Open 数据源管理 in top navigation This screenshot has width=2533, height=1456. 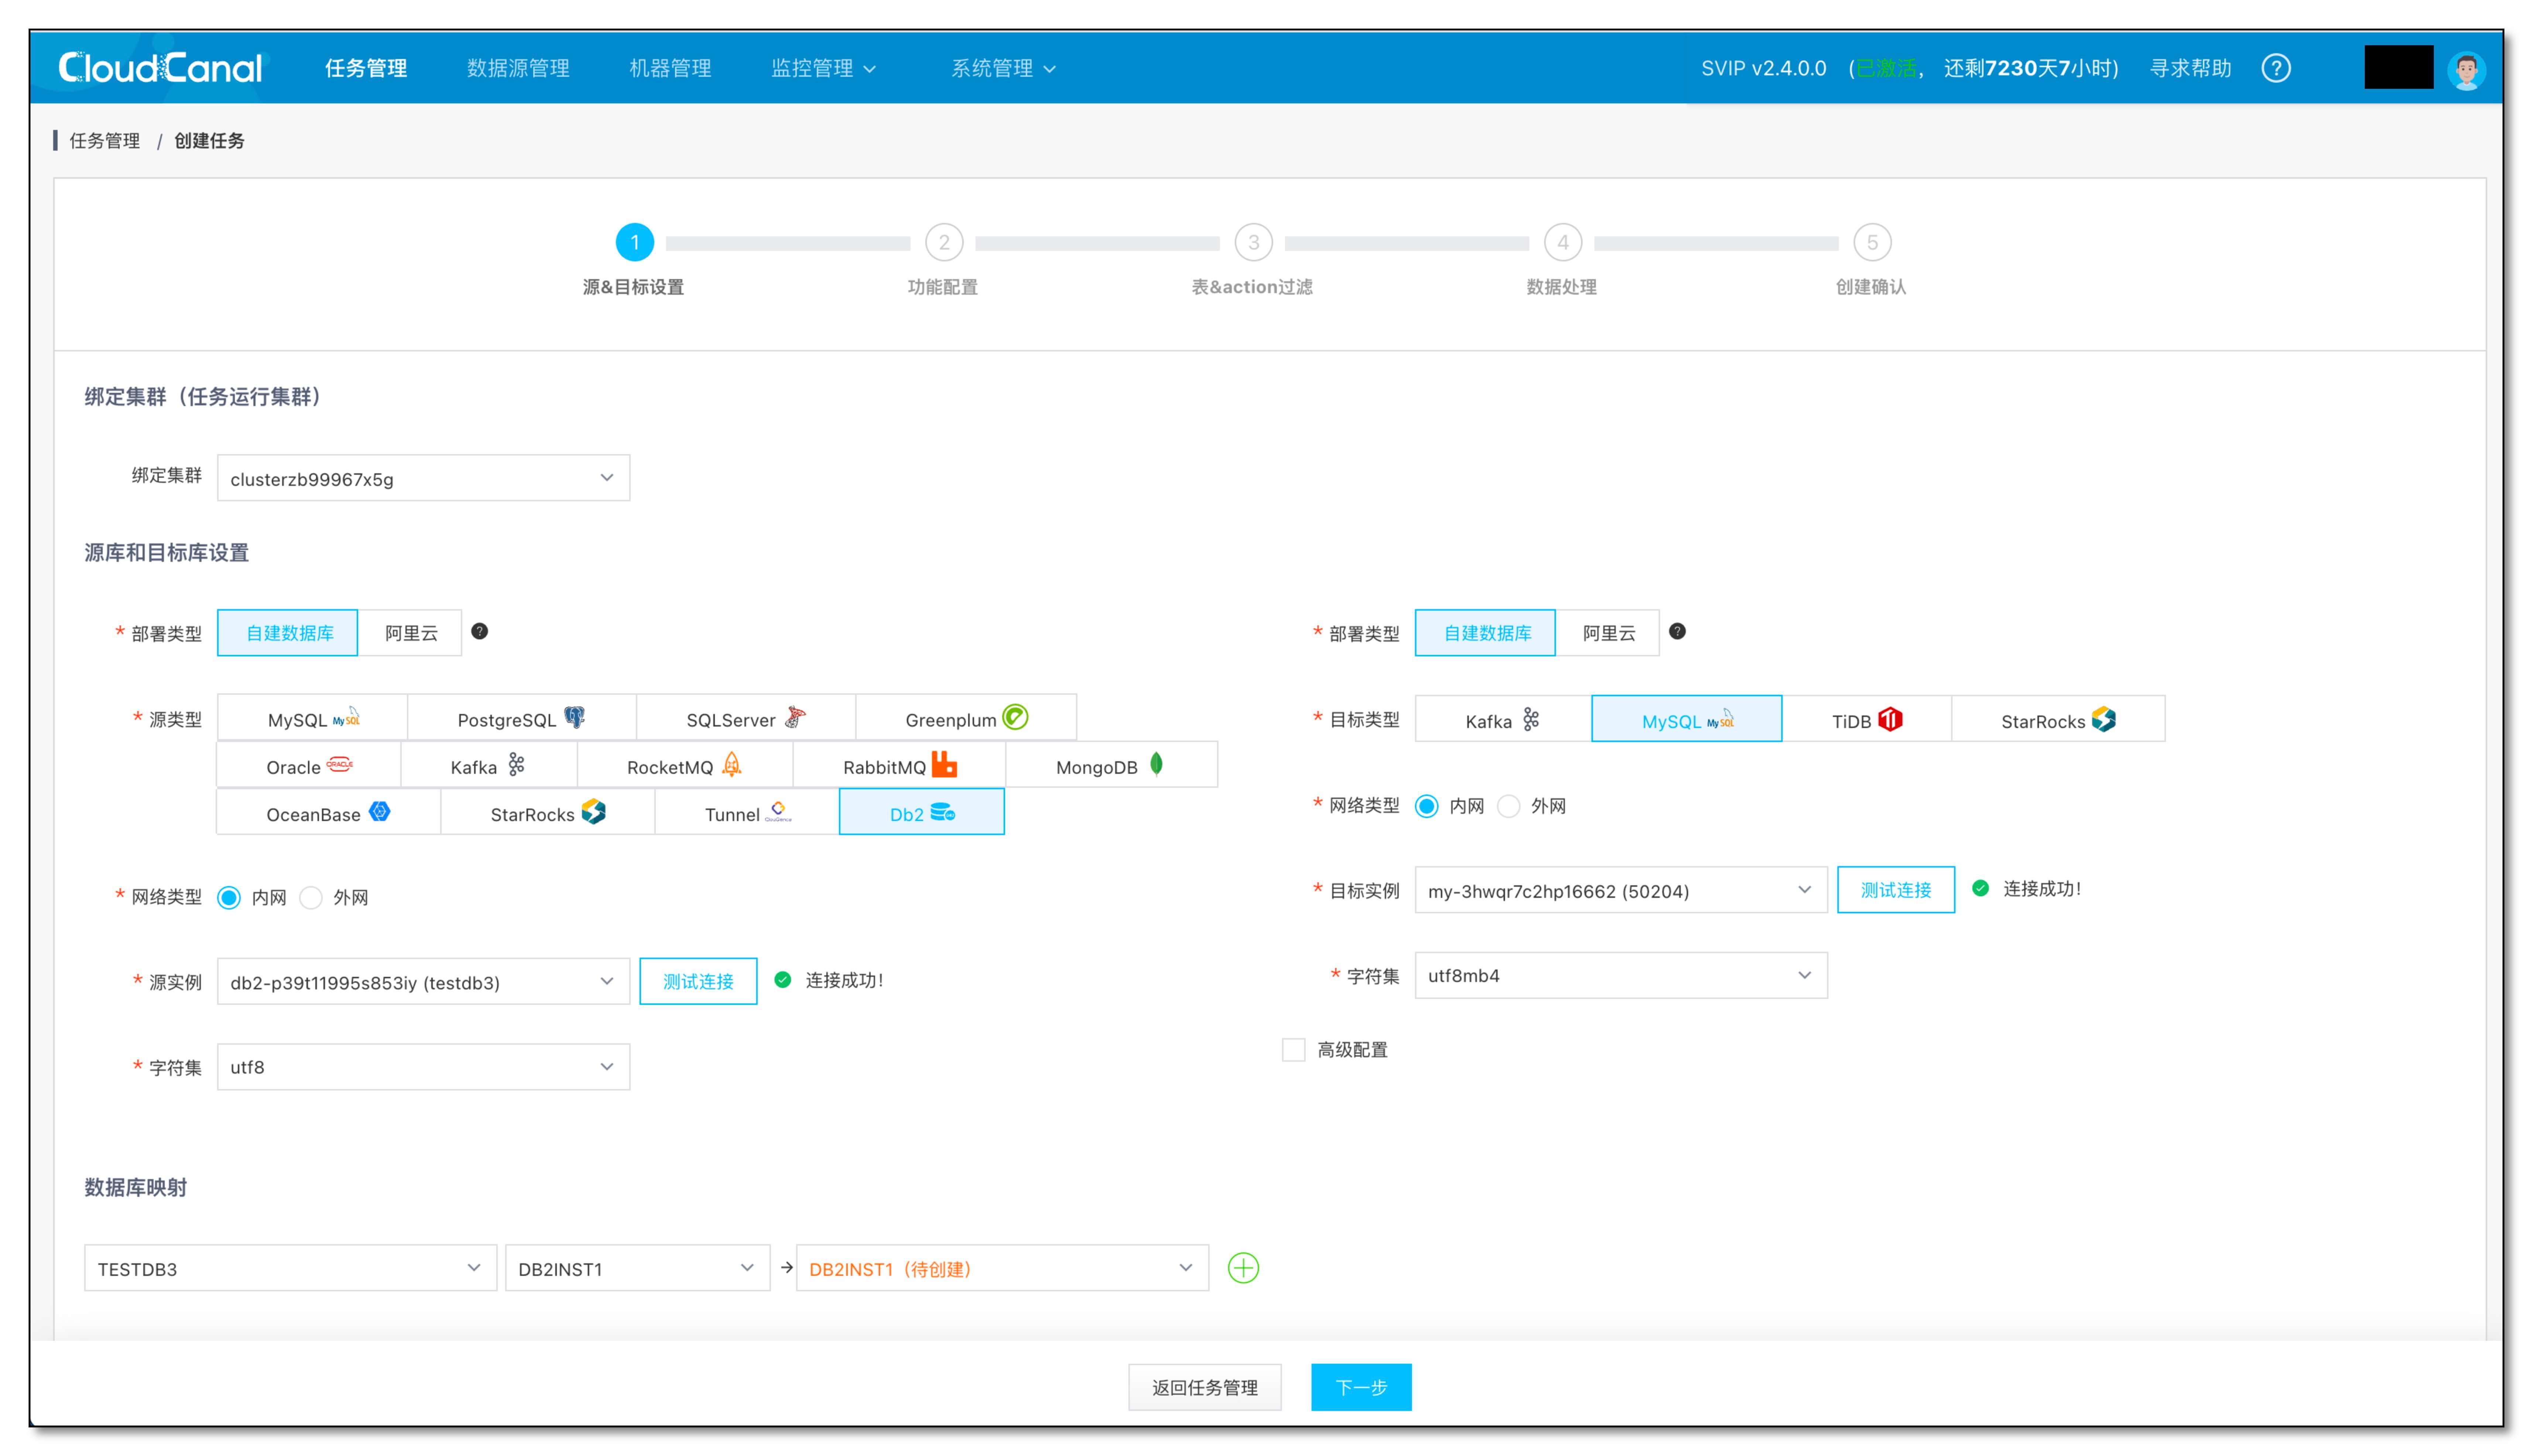point(518,68)
